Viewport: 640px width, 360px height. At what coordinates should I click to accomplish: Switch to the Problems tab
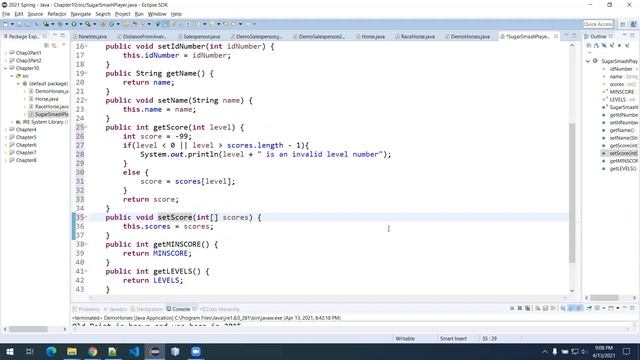(x=86, y=309)
